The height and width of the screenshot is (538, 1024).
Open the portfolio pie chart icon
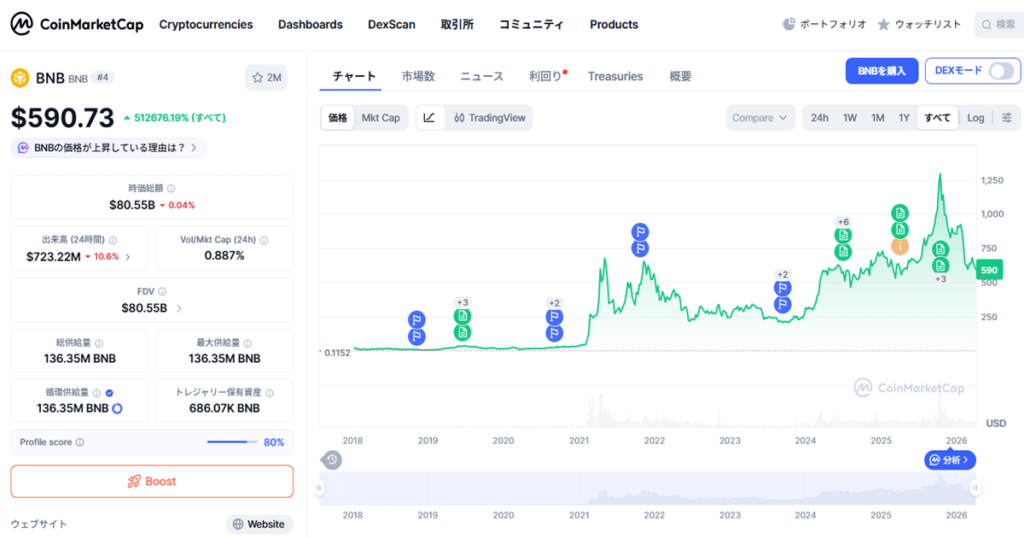click(789, 24)
